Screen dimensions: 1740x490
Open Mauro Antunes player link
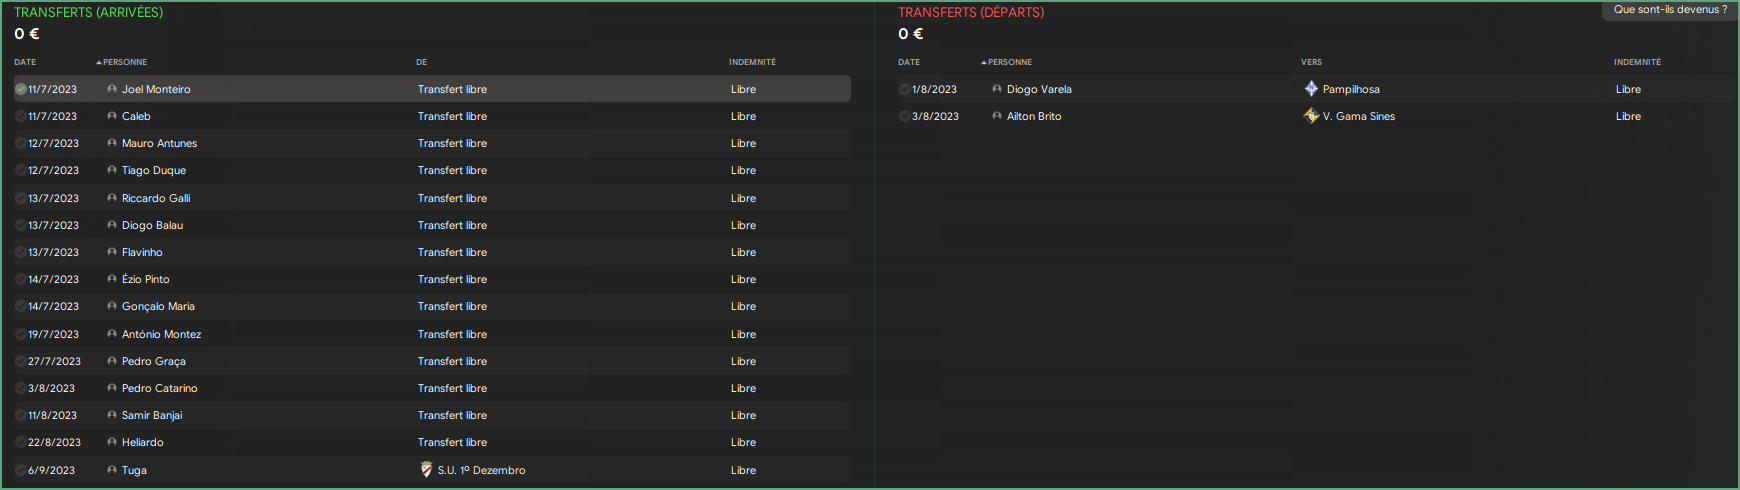click(159, 143)
